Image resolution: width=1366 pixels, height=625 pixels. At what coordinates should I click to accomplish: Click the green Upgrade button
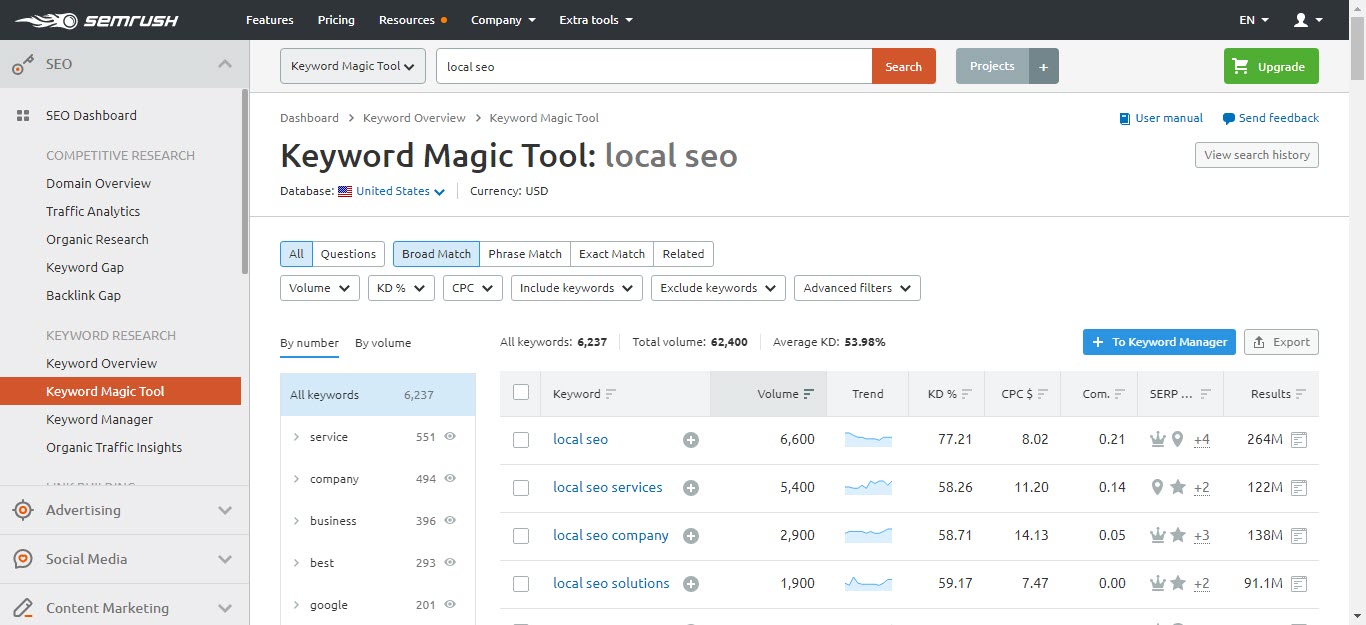(1271, 67)
